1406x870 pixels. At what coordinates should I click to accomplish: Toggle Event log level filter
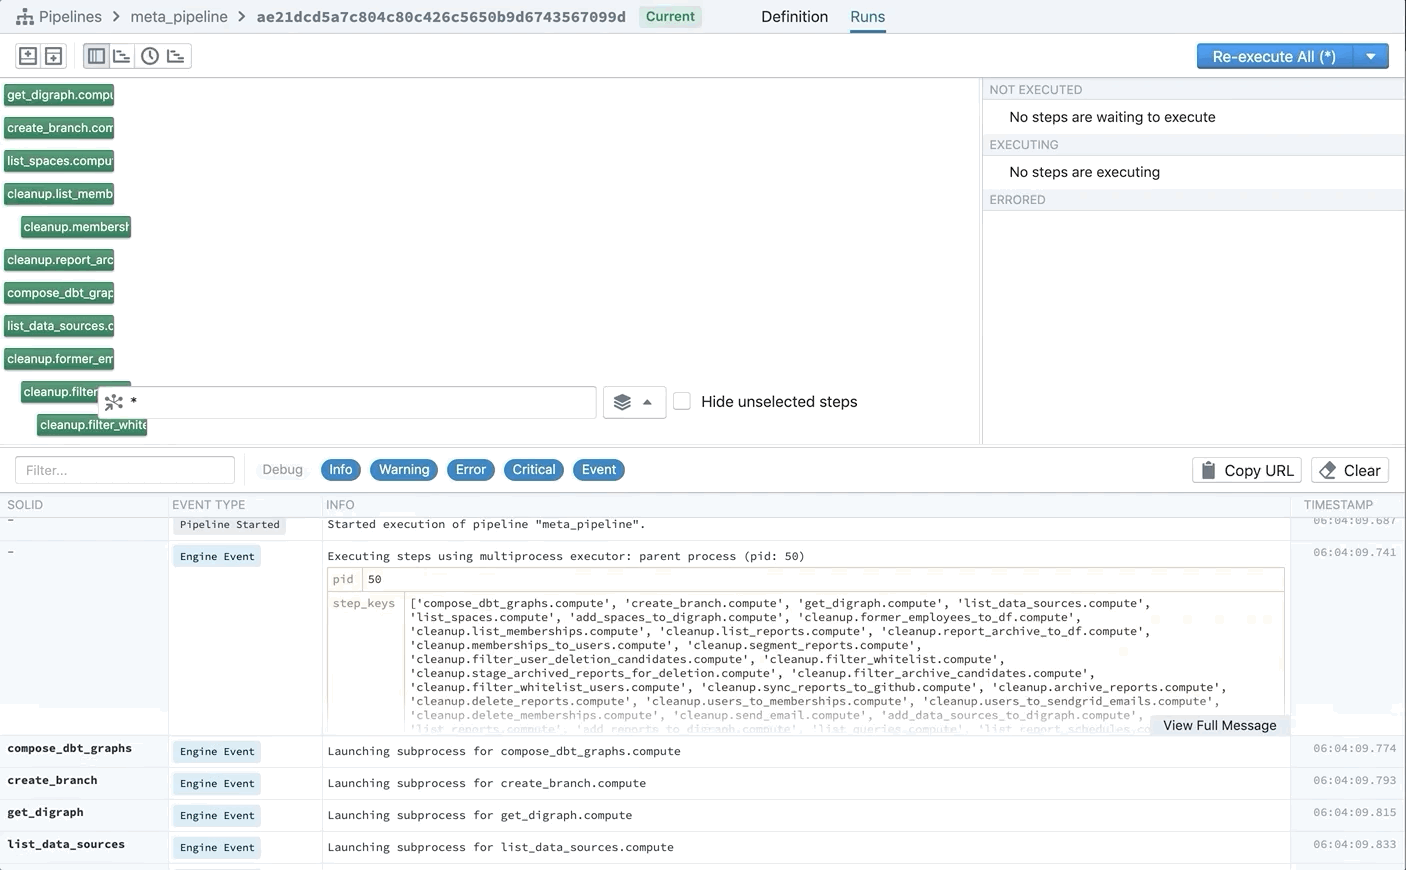[x=599, y=470]
